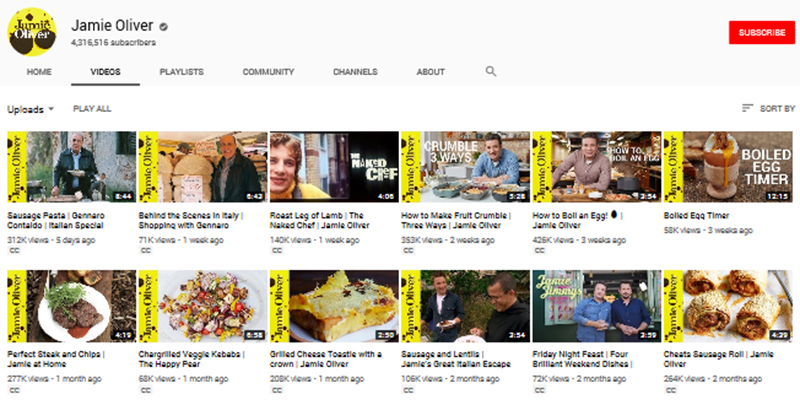This screenshot has height=405, width=800.
Task: Play the steak and chips plate thumbnail
Action: pyautogui.click(x=72, y=306)
